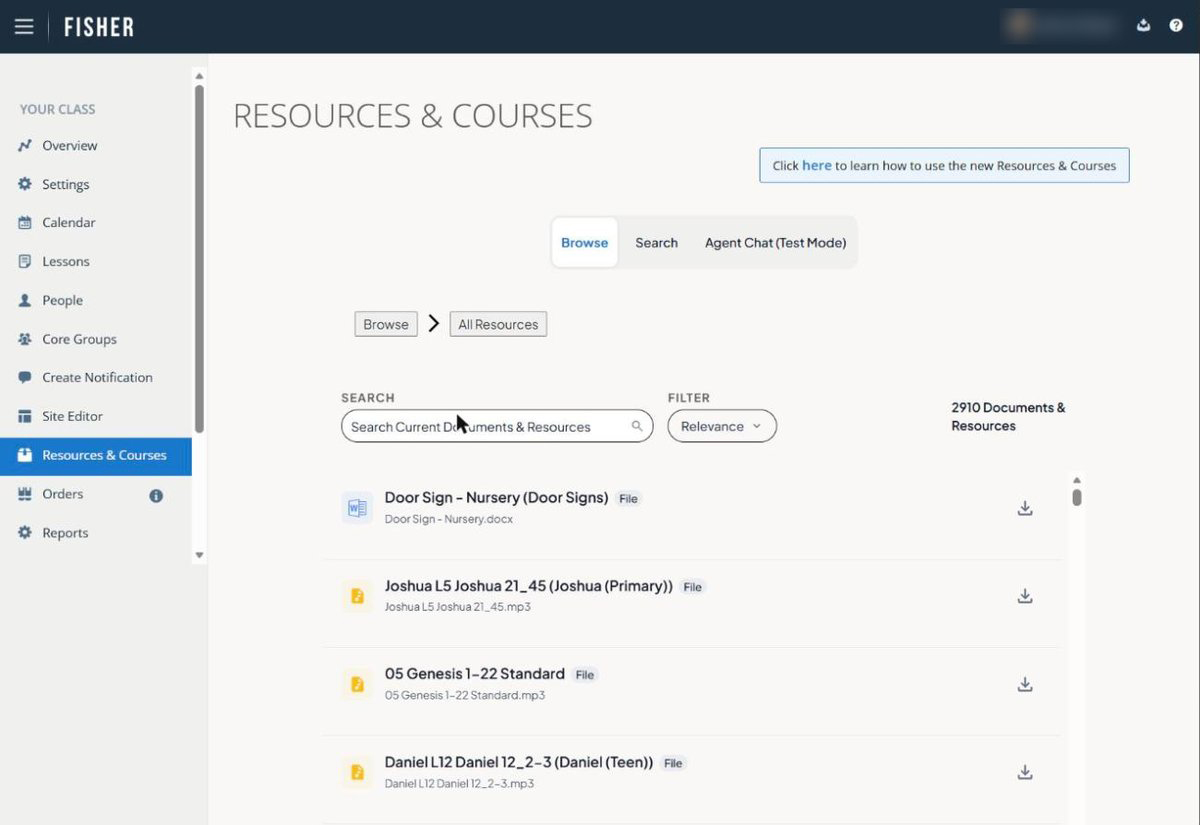Open the People section

pos(63,301)
